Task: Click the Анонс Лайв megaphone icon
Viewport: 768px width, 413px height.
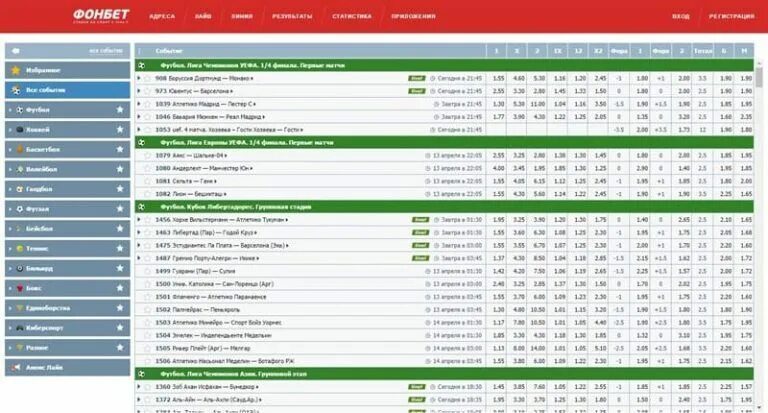Action: click(16, 367)
